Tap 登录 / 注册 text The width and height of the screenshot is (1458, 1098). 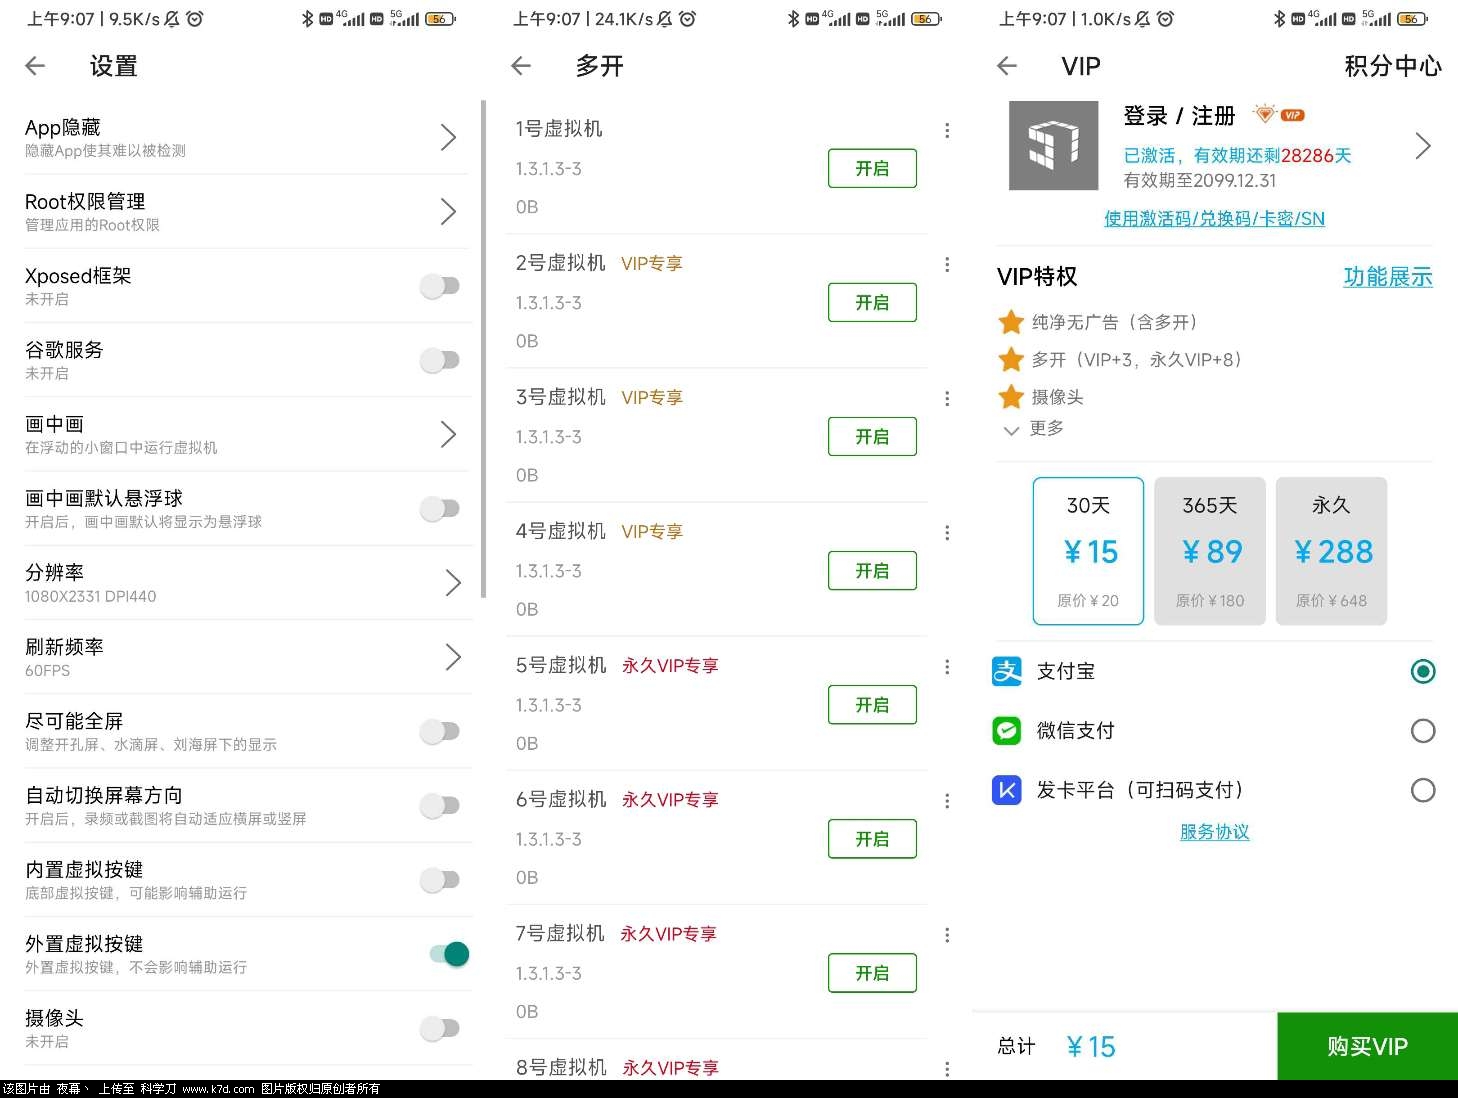(1179, 115)
